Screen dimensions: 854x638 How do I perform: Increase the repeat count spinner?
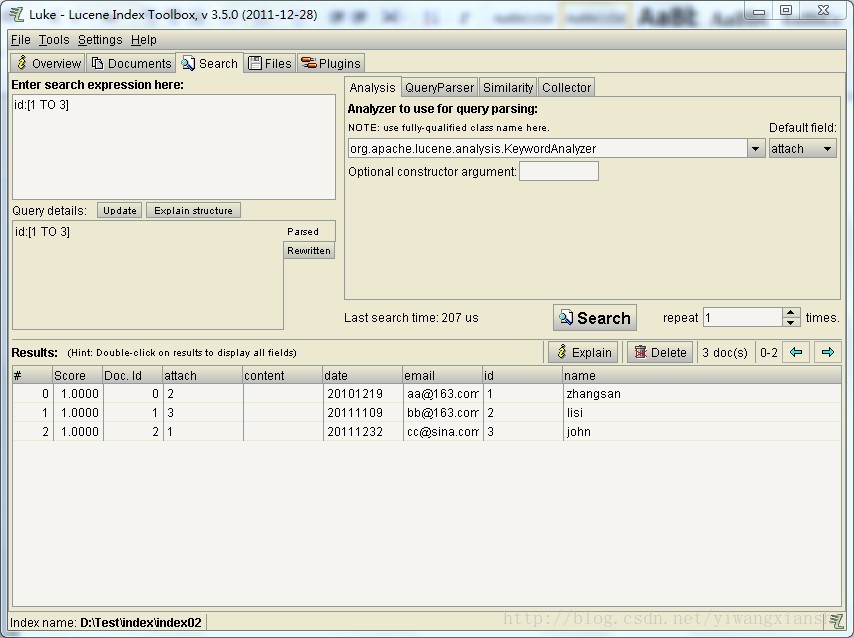791,313
